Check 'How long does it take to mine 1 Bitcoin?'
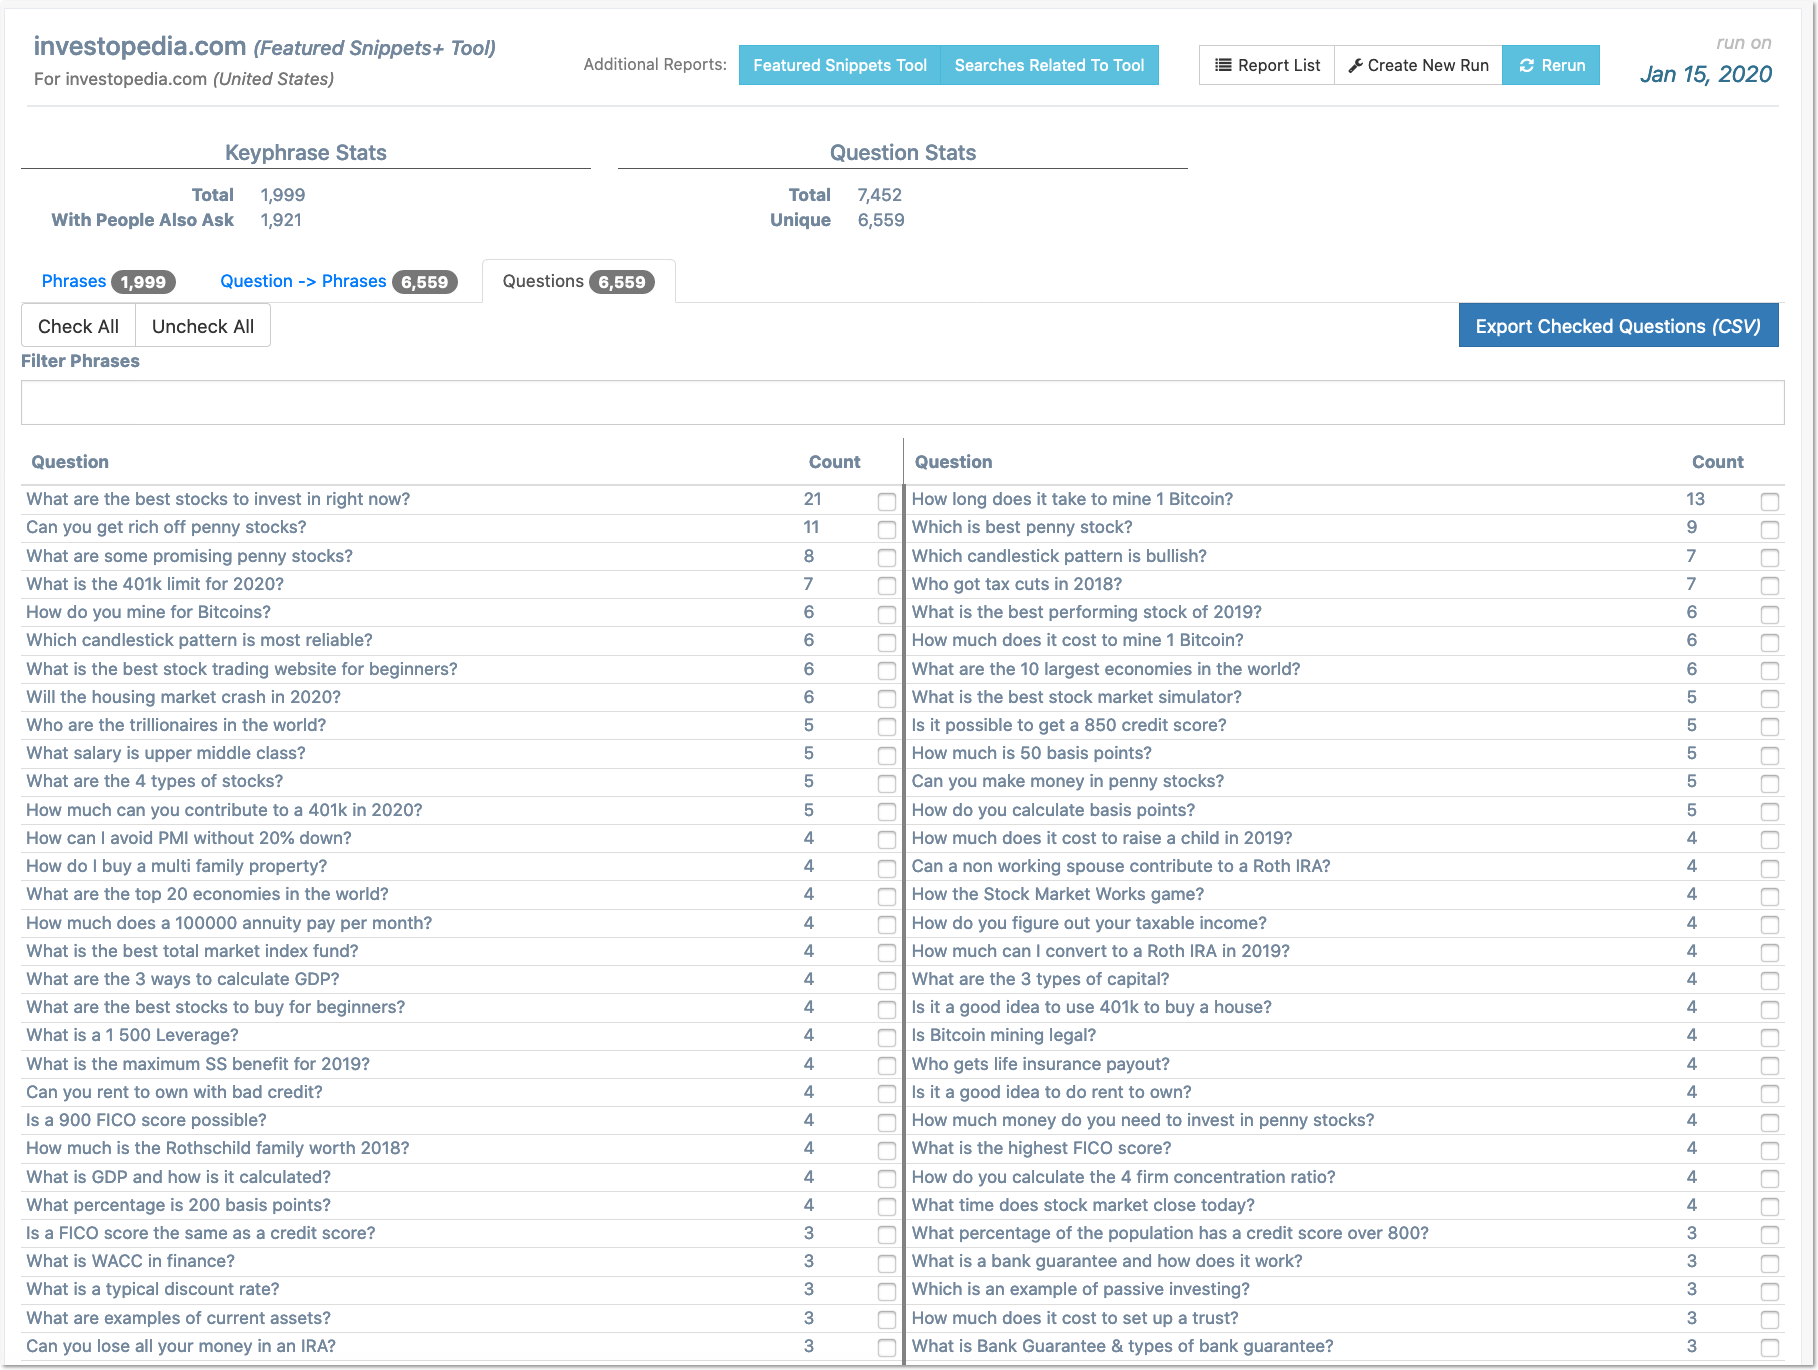Viewport: 1818px width, 1370px height. pos(1770,501)
